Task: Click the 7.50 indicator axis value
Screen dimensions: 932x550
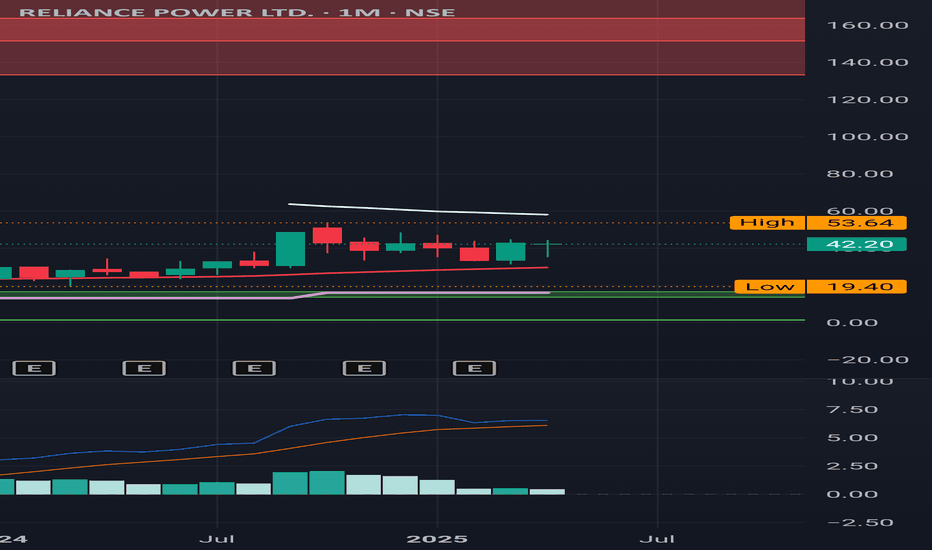Action: point(852,409)
